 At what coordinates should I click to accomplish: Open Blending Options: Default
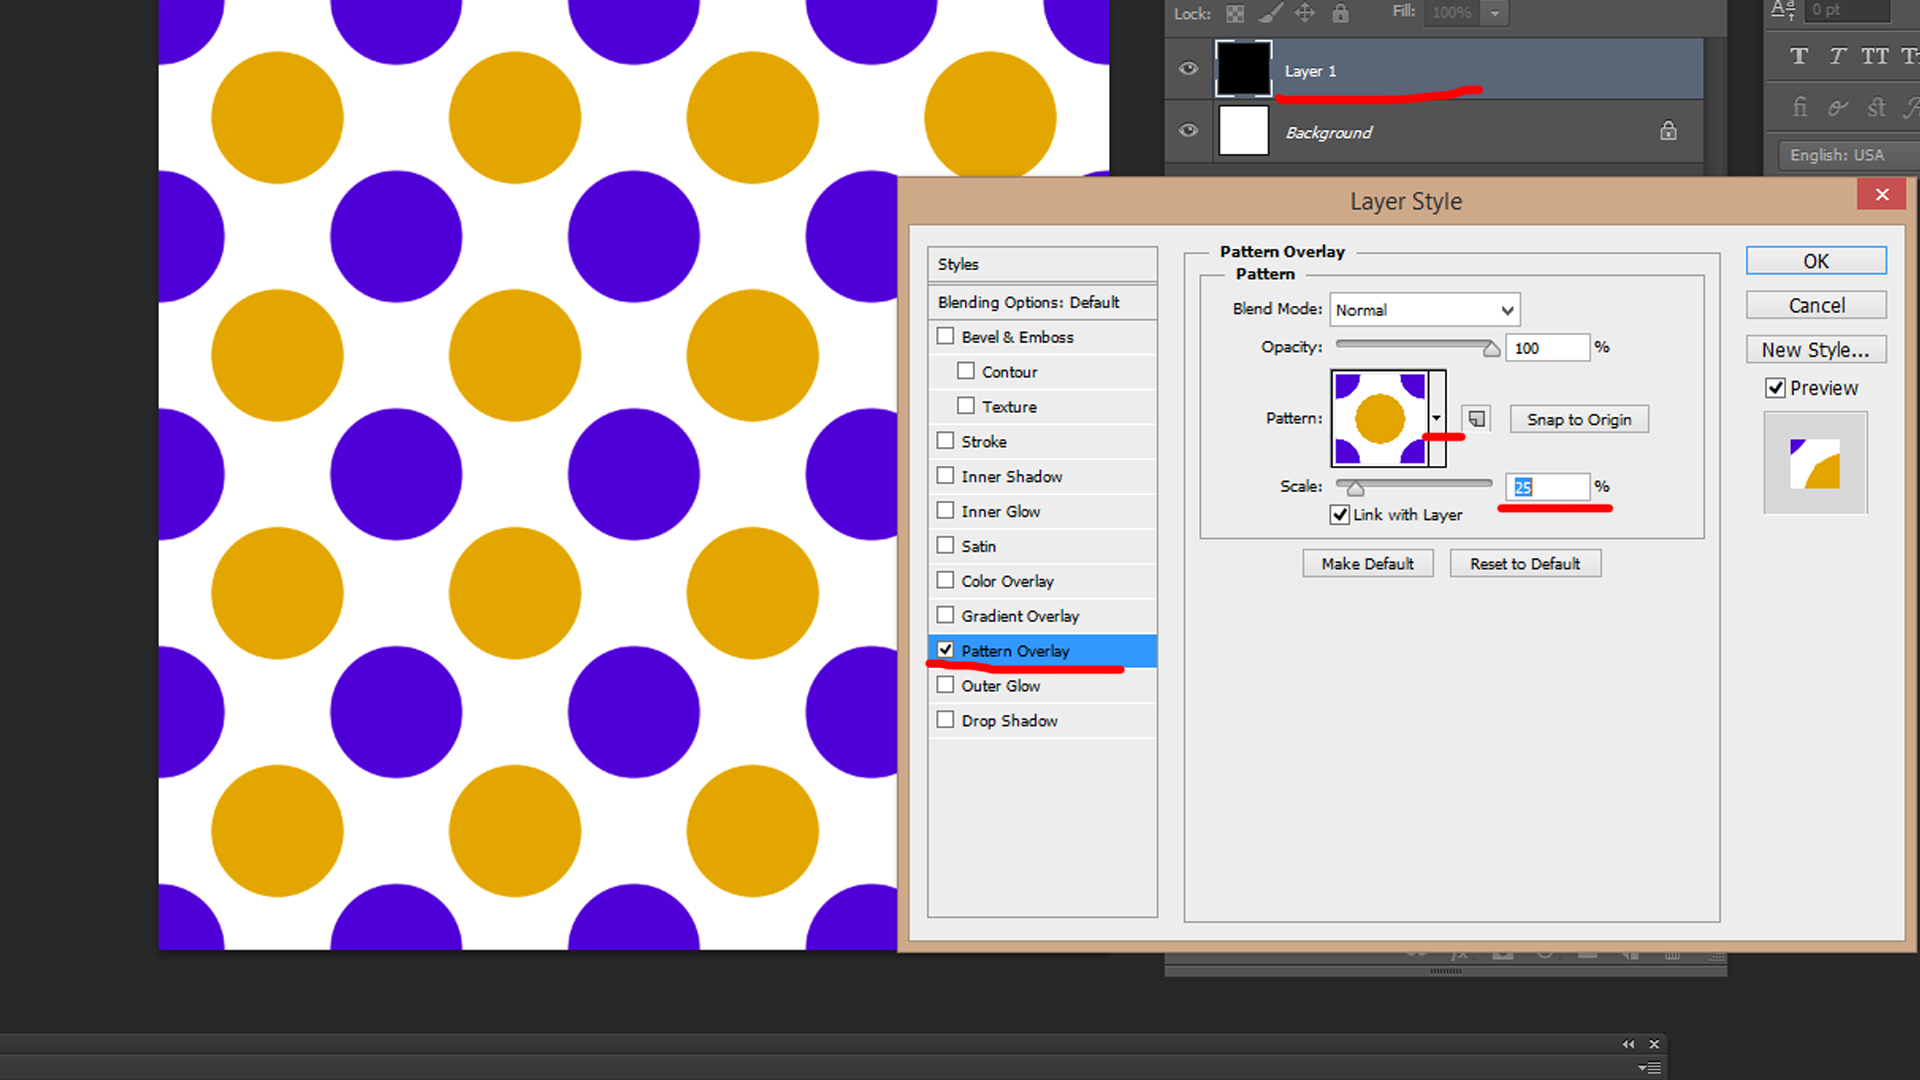click(1042, 302)
